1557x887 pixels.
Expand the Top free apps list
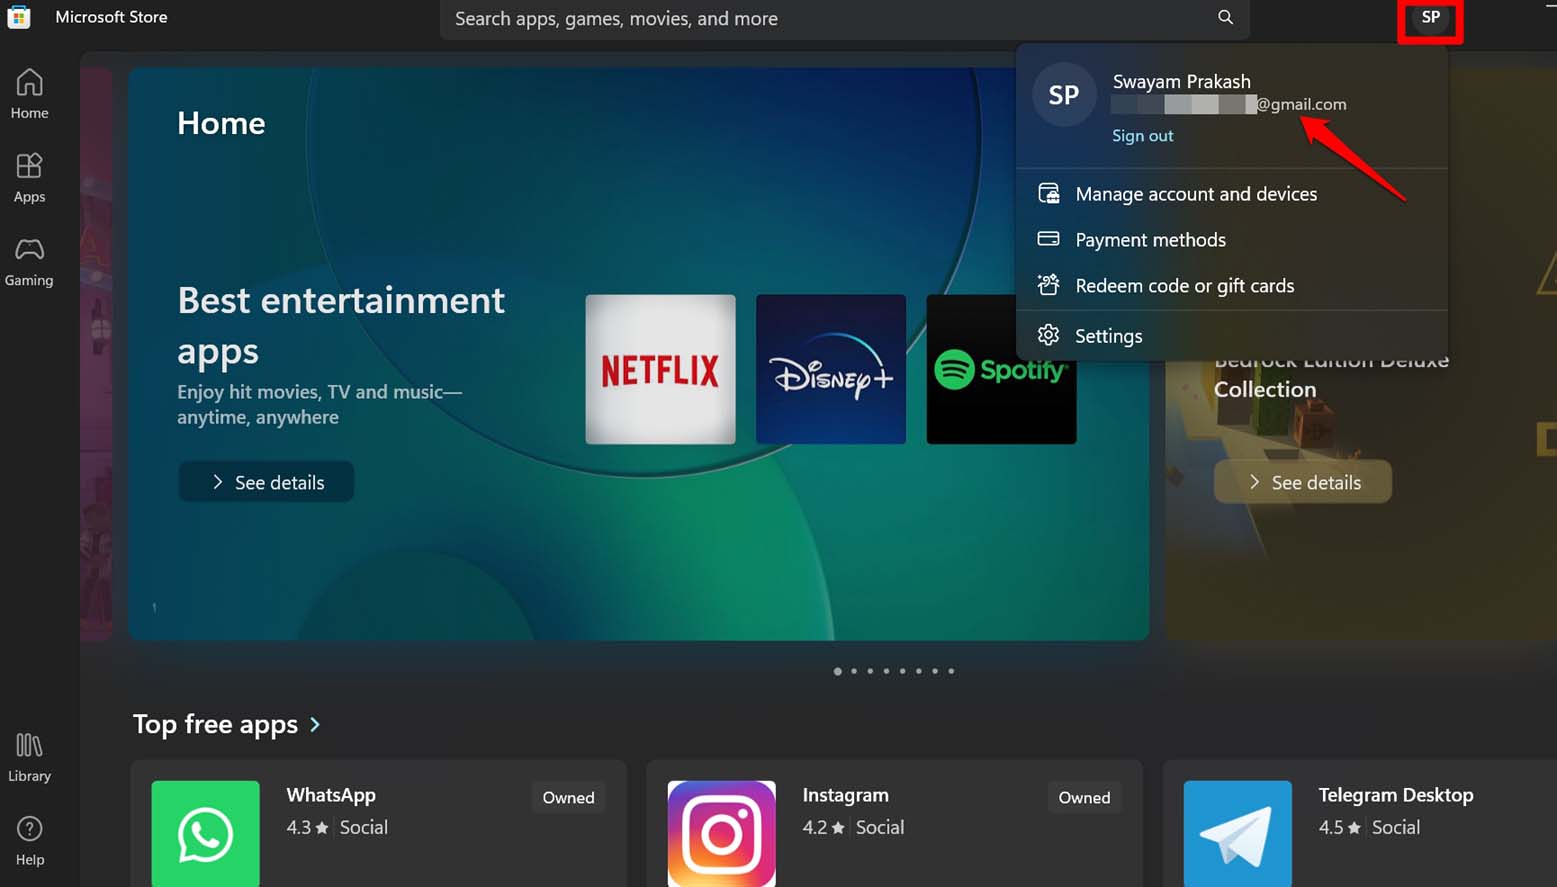(x=228, y=724)
